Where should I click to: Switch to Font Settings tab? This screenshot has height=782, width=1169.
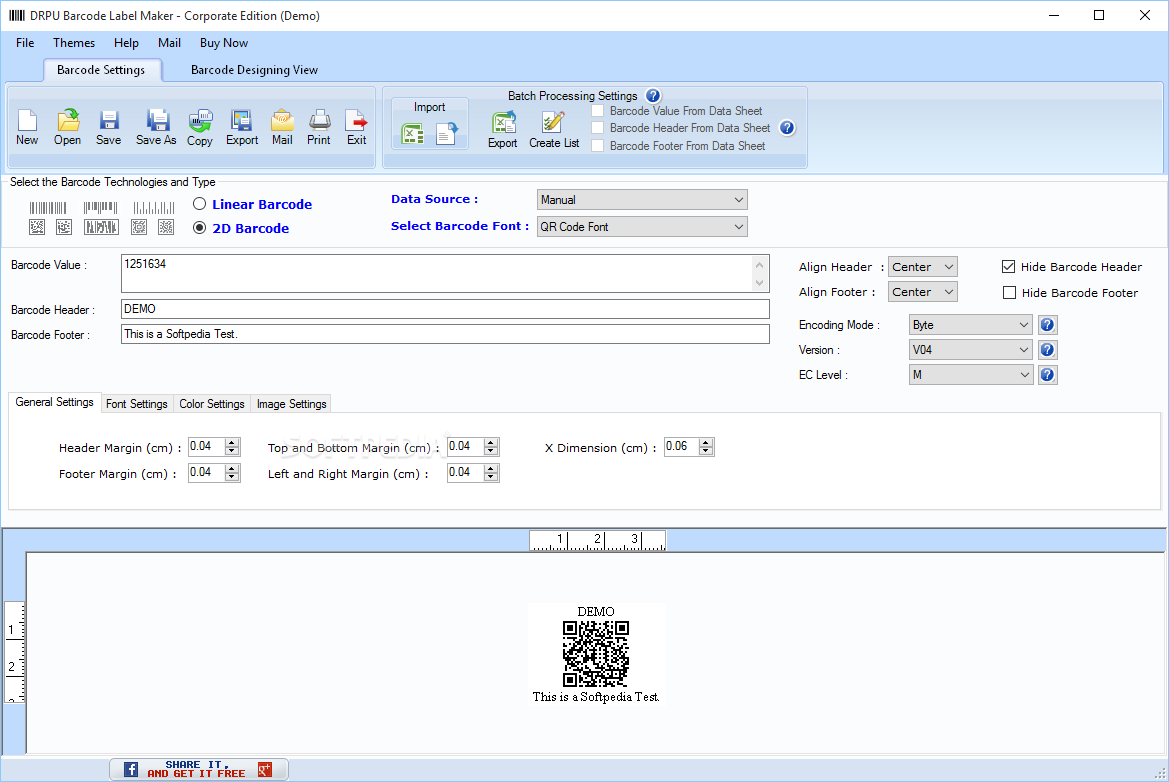tap(136, 404)
